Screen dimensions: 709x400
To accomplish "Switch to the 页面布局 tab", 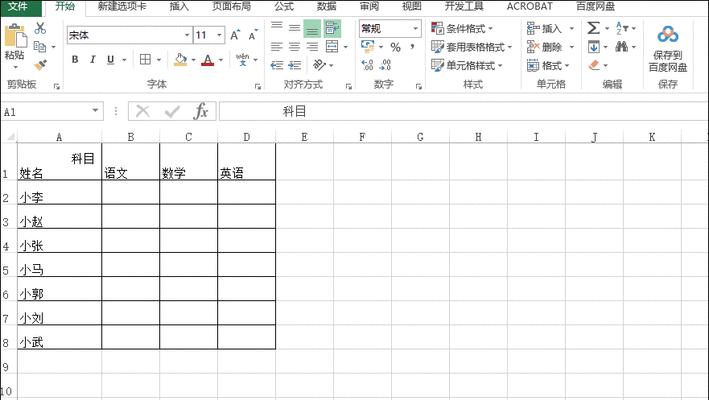I will pyautogui.click(x=232, y=6).
